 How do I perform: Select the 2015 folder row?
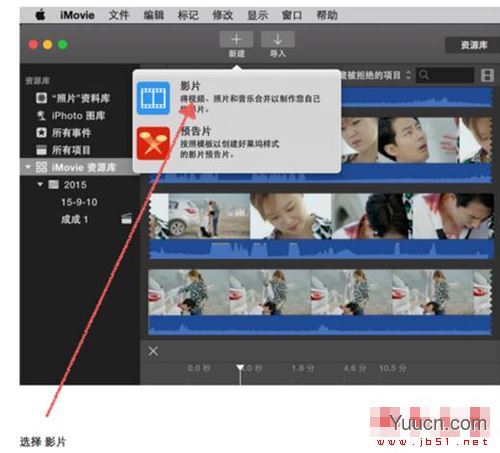[x=80, y=184]
